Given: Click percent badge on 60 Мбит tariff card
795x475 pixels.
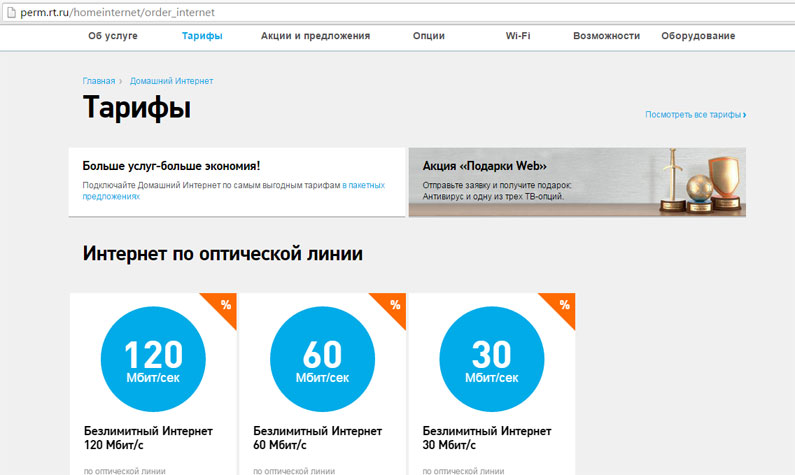Looking at the screenshot, I should tap(394, 305).
